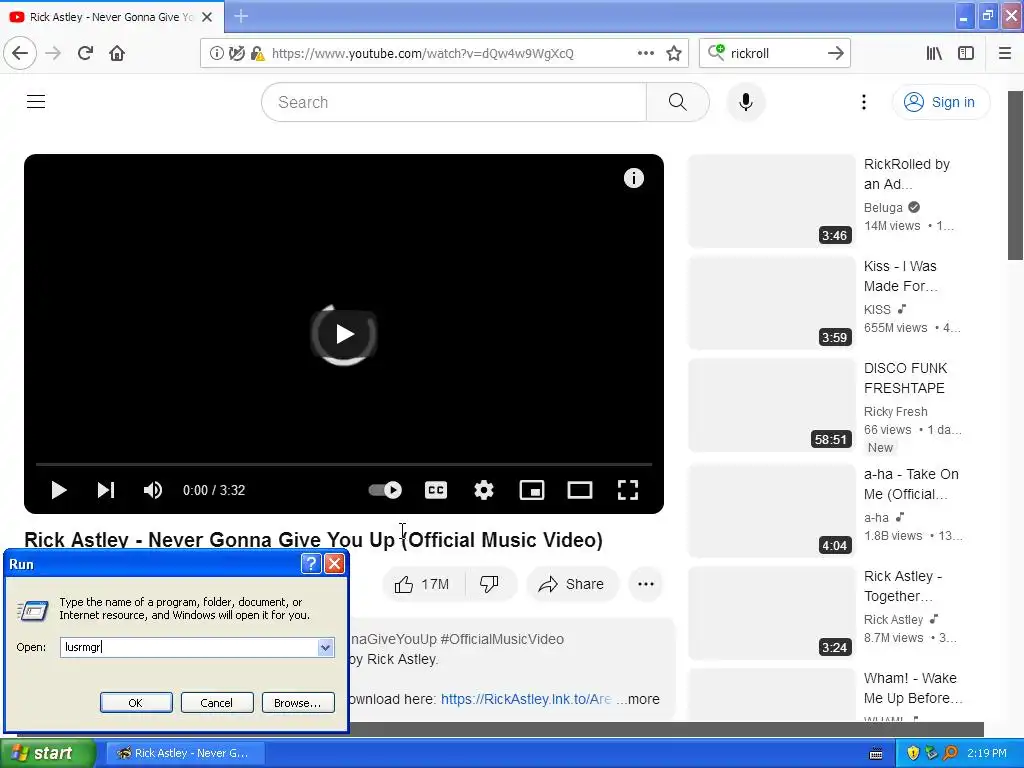Image resolution: width=1024 pixels, height=768 pixels.
Task: Open DISCO FUNK FRESHTAPE video title
Action: (905, 378)
